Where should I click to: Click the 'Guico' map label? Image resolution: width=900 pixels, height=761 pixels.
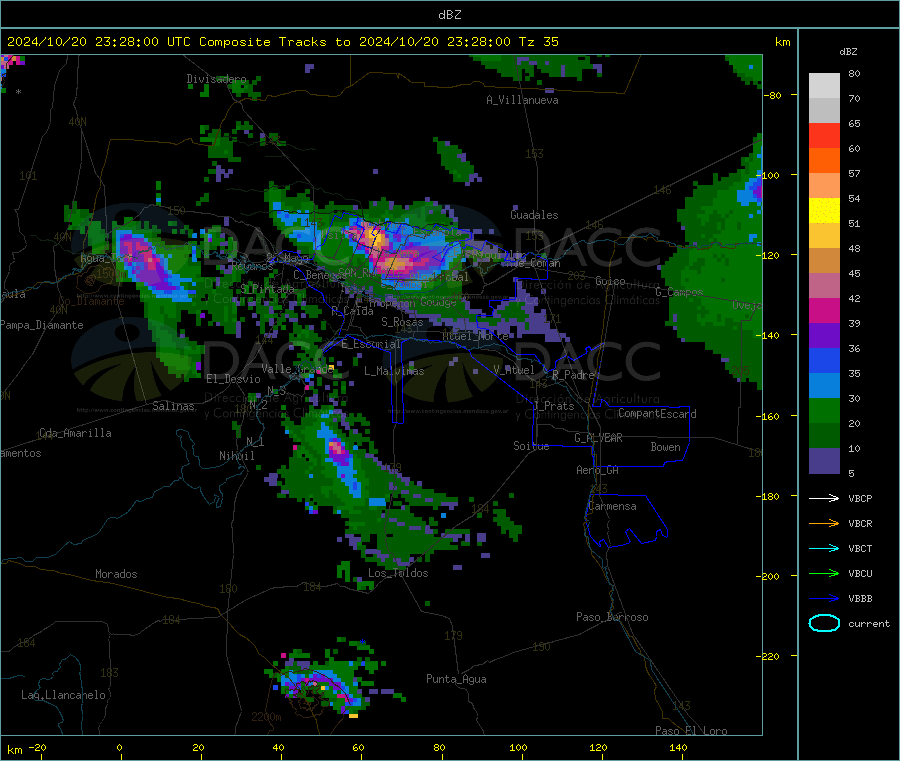pos(610,281)
